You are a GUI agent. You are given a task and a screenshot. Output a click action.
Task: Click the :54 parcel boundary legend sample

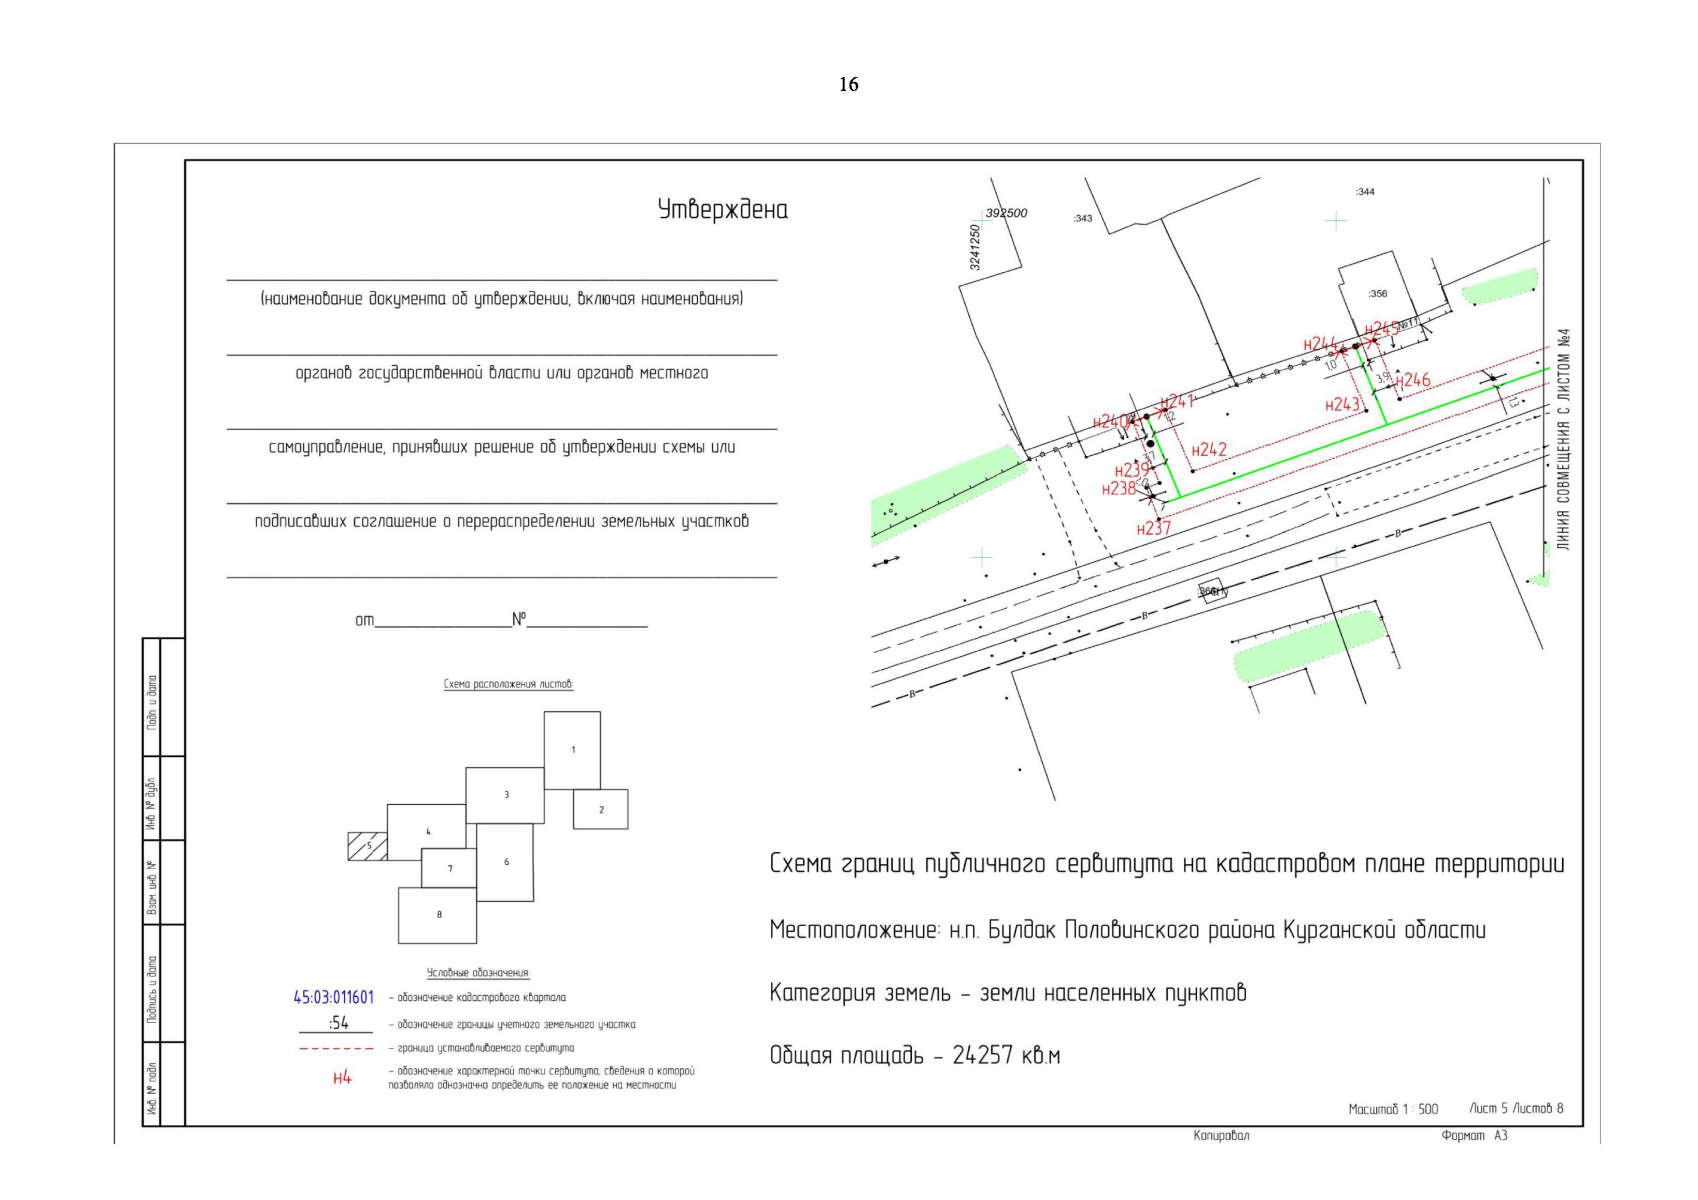pyautogui.click(x=337, y=1023)
